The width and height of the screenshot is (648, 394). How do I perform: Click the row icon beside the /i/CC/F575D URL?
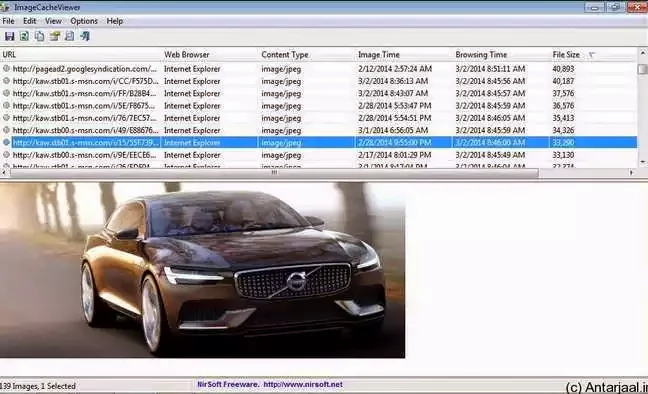pyautogui.click(x=6, y=81)
